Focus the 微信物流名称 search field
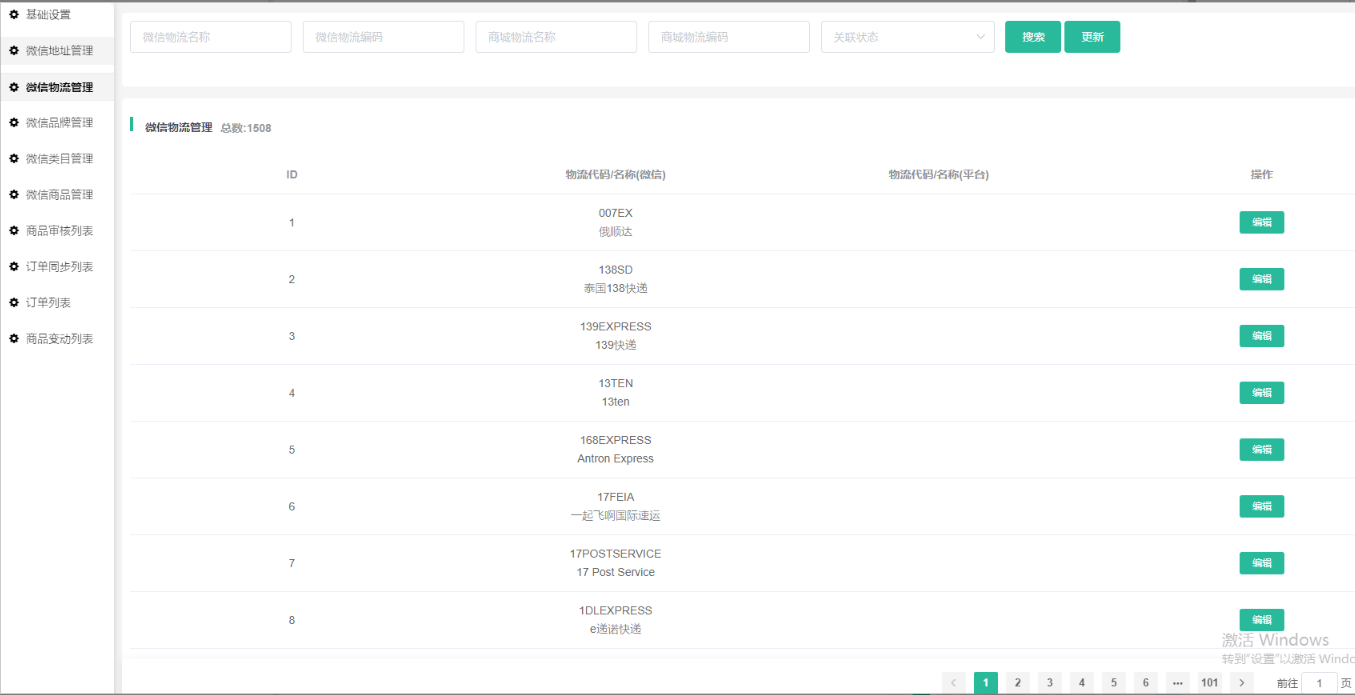This screenshot has width=1355, height=695. [x=210, y=37]
